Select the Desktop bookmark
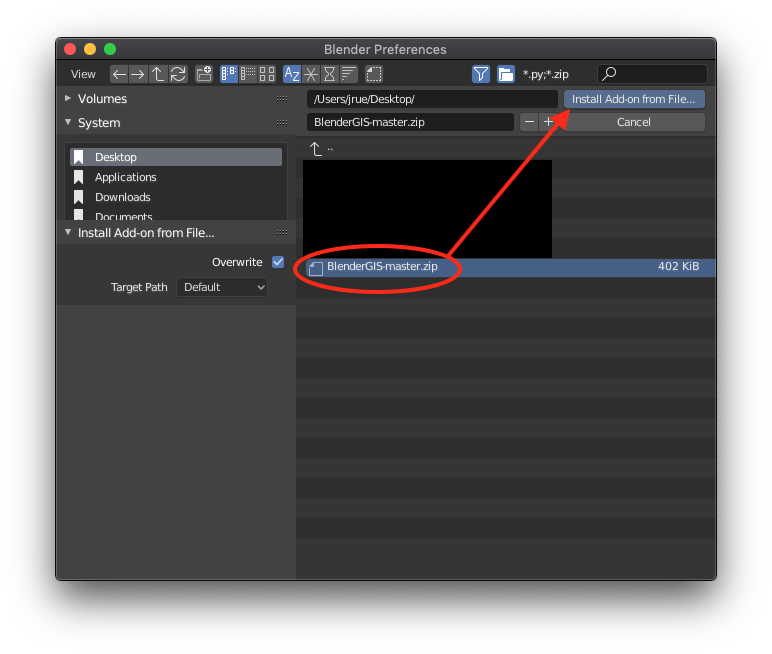Screen dimensions: 772x654 point(176,157)
